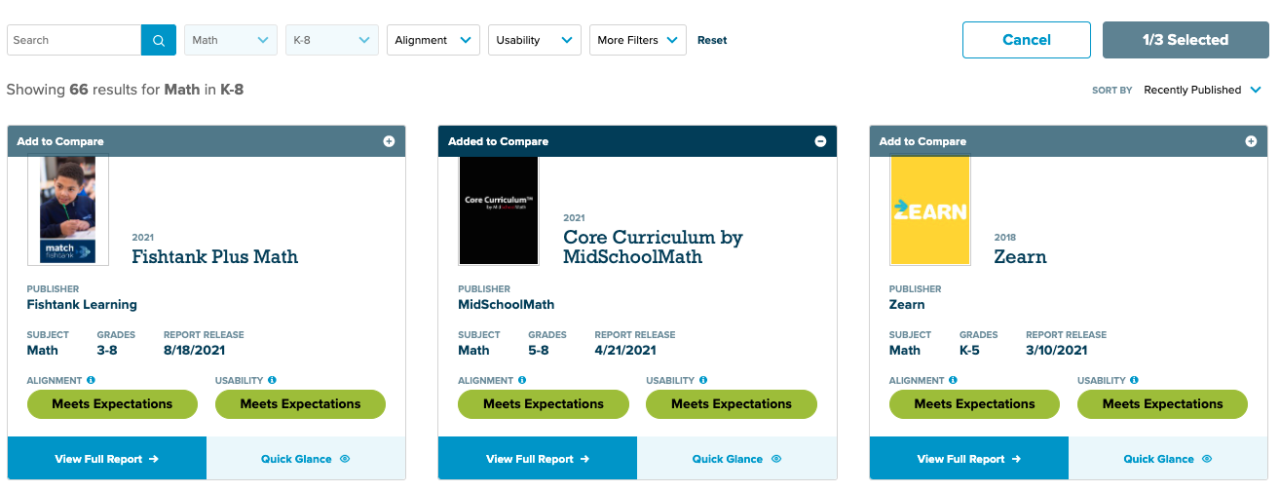1280x492 pixels.
Task: Click Usability info icon on Zearn card
Action: click(x=1134, y=380)
